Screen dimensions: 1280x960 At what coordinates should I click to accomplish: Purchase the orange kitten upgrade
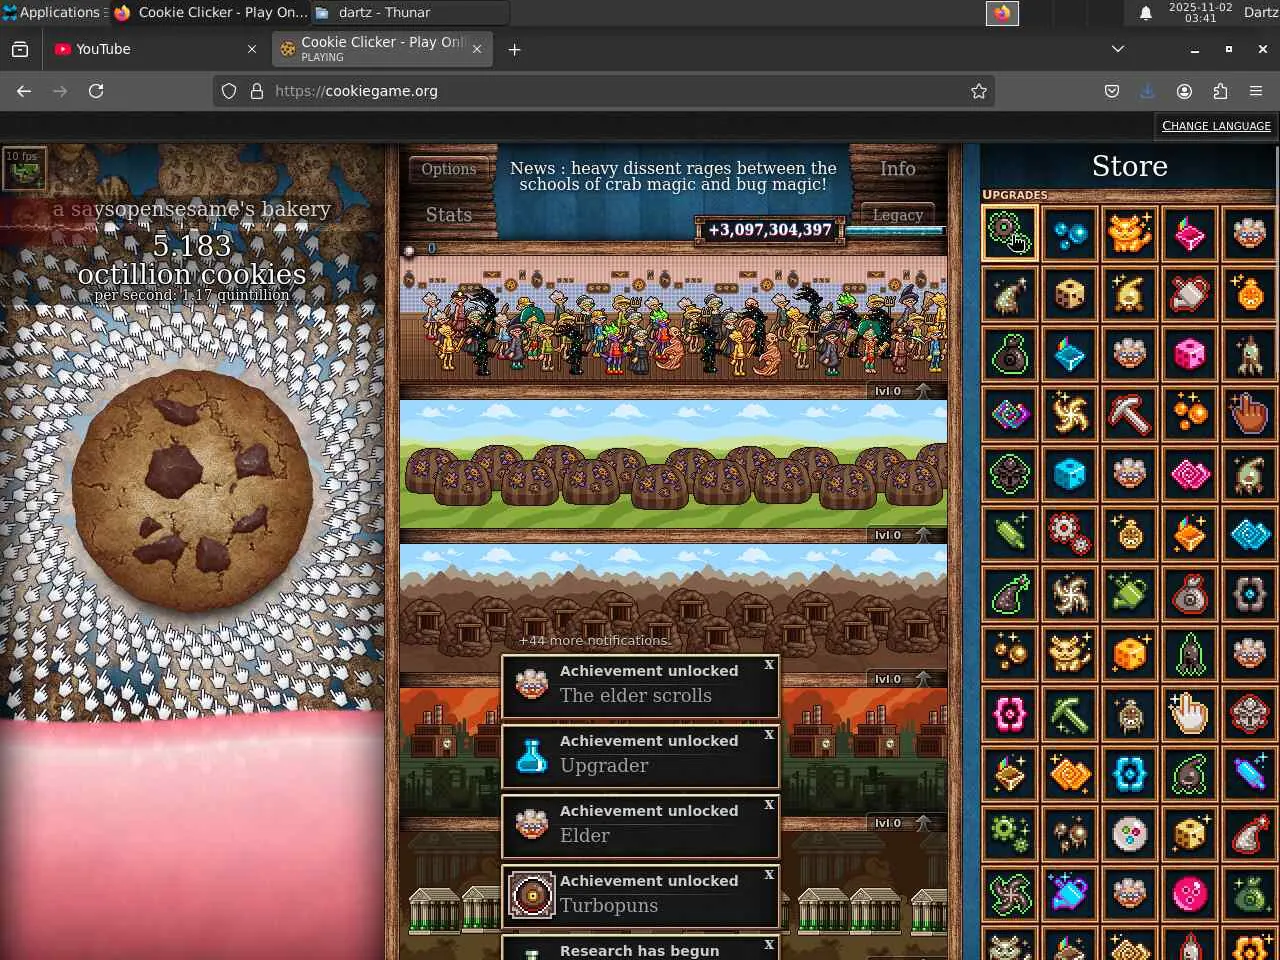1130,234
